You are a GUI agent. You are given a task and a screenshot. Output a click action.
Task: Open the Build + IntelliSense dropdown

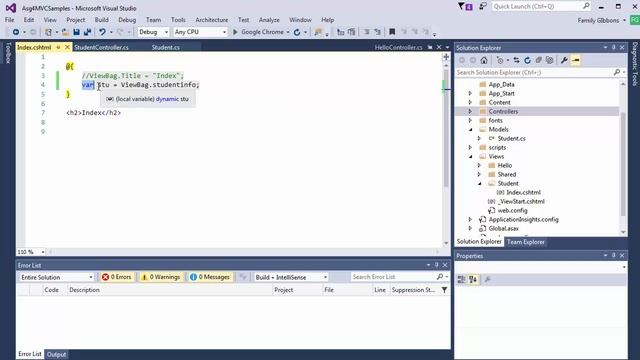(290, 277)
